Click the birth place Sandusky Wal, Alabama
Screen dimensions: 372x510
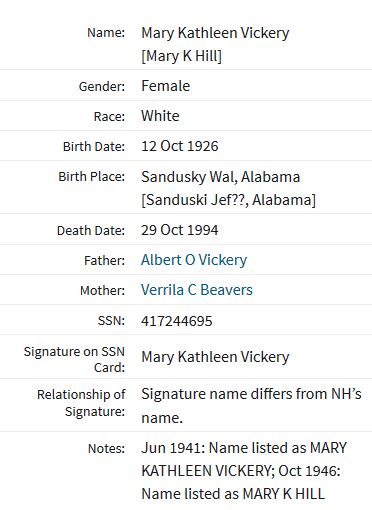[x=221, y=177]
